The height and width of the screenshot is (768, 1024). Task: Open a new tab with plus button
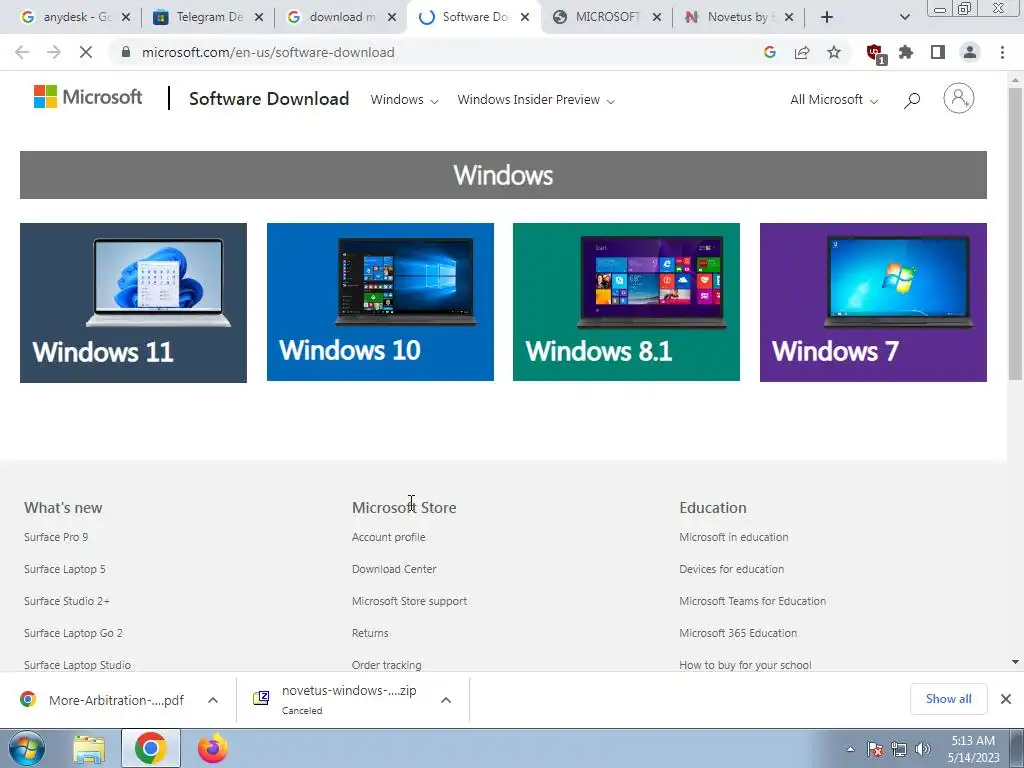(827, 17)
